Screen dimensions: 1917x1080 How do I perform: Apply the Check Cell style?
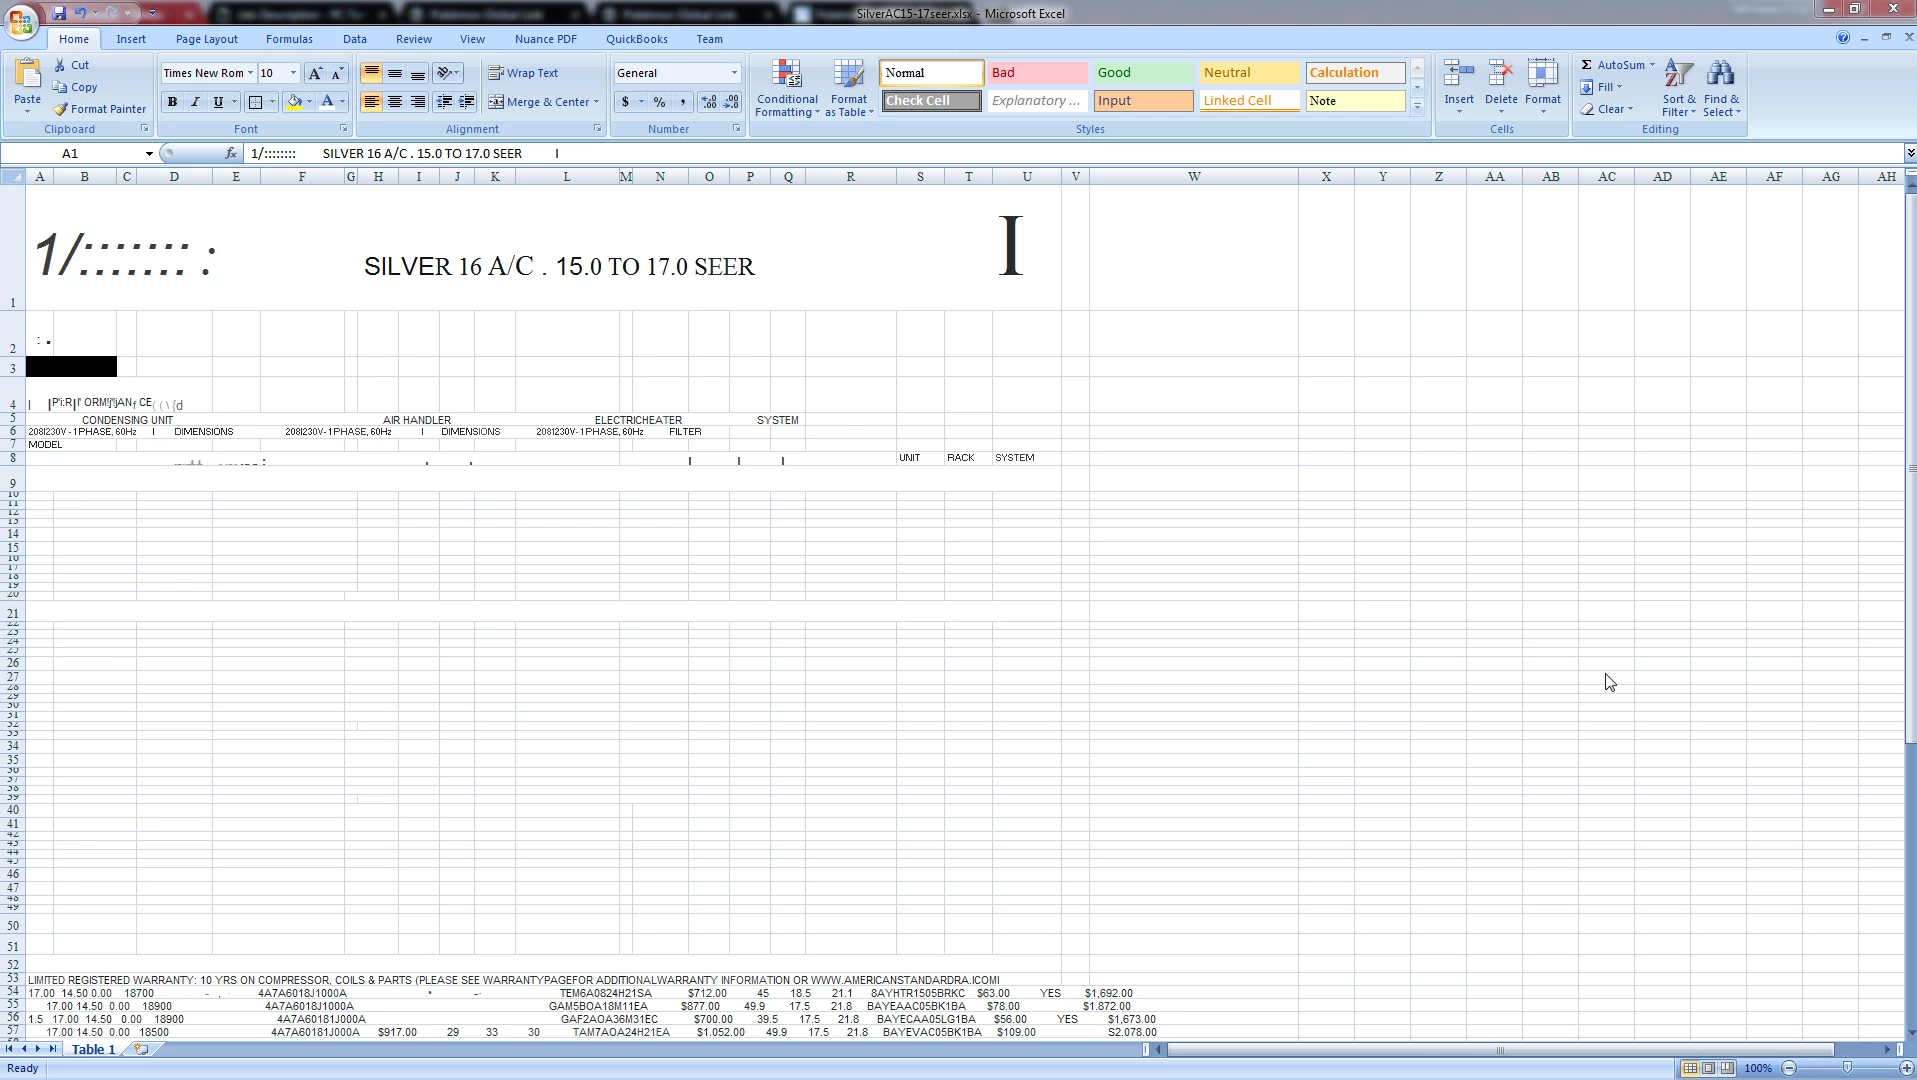click(x=931, y=101)
